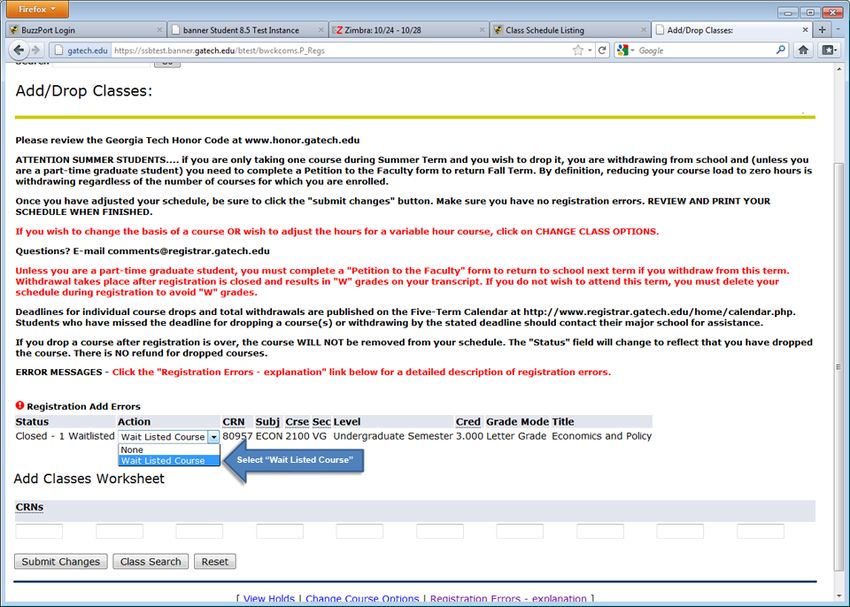Click the red Registration Add Errors icon

(20, 405)
